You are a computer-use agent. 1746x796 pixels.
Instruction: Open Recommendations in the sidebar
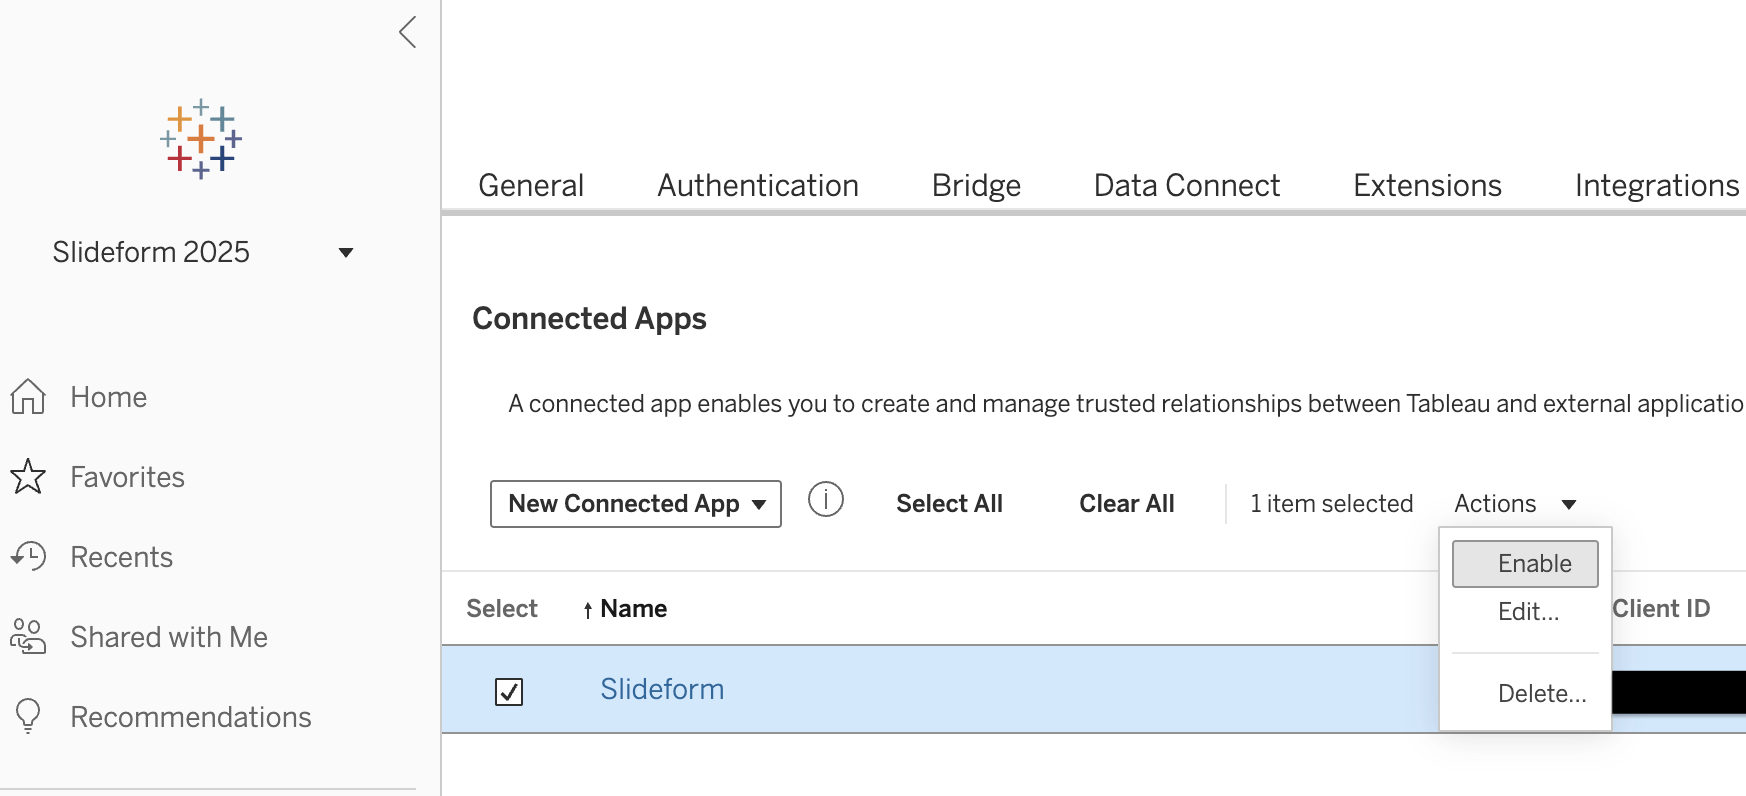pos(190,717)
